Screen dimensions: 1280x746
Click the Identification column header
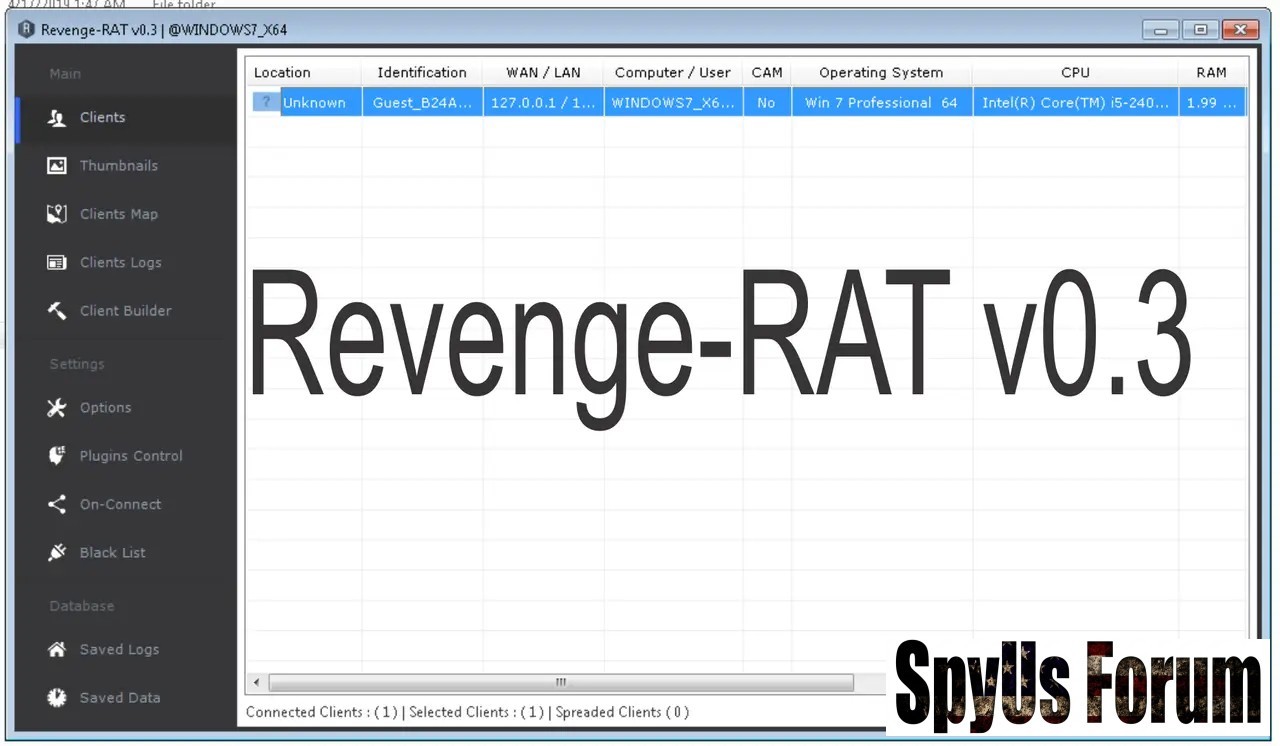421,73
